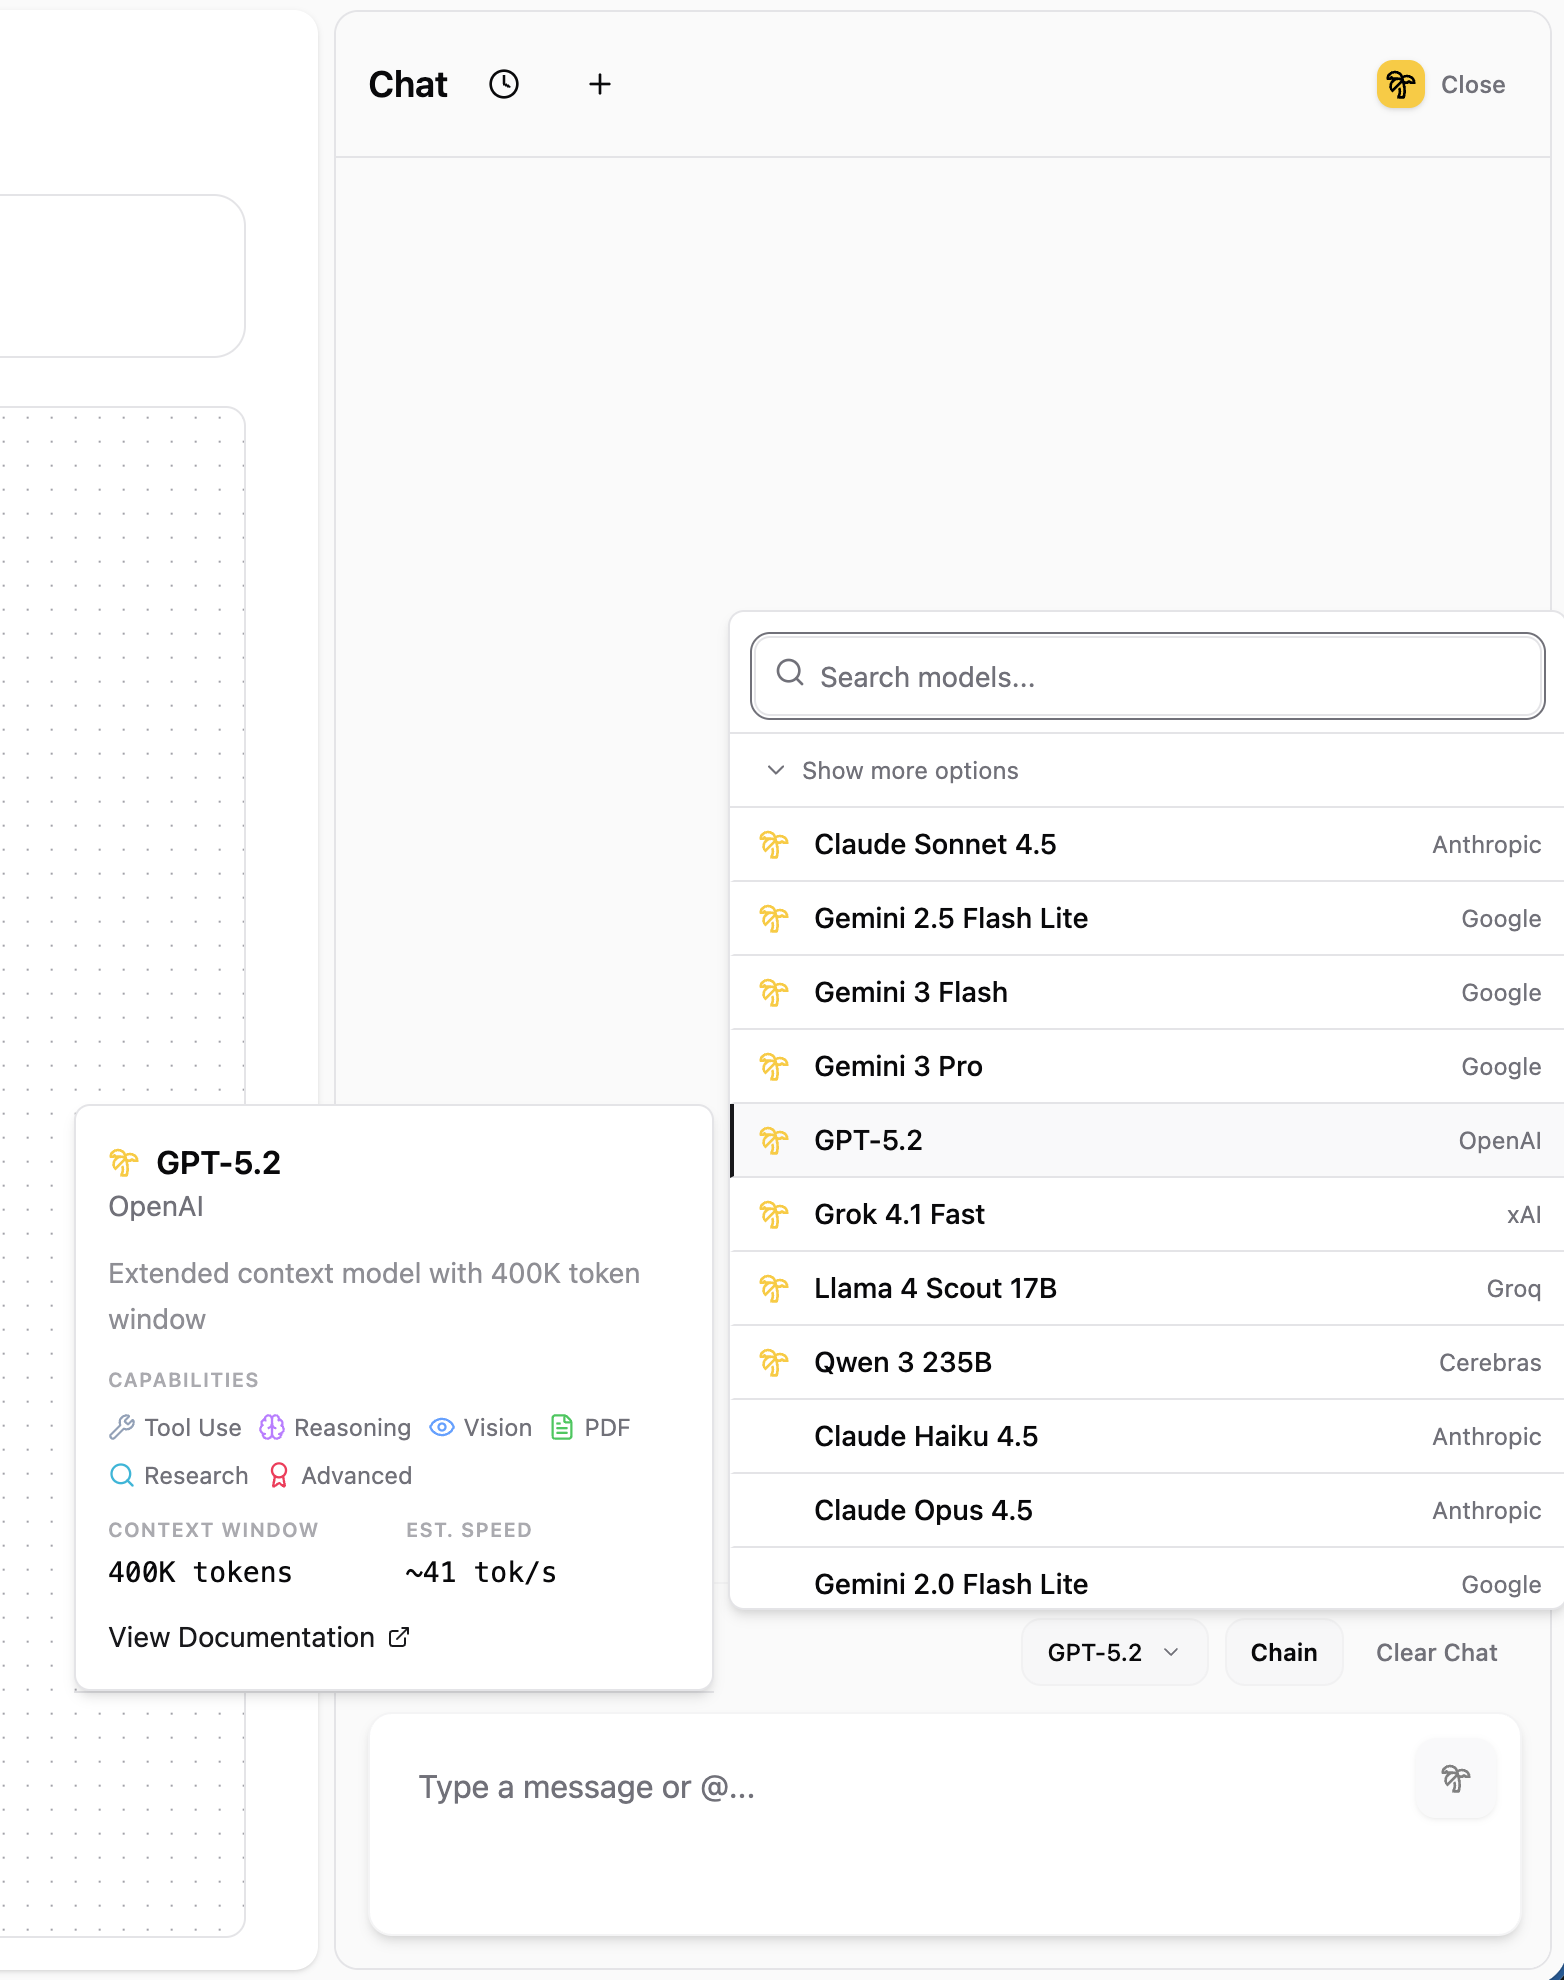Choose Llama 4 Scout 17B model

(x=1147, y=1288)
